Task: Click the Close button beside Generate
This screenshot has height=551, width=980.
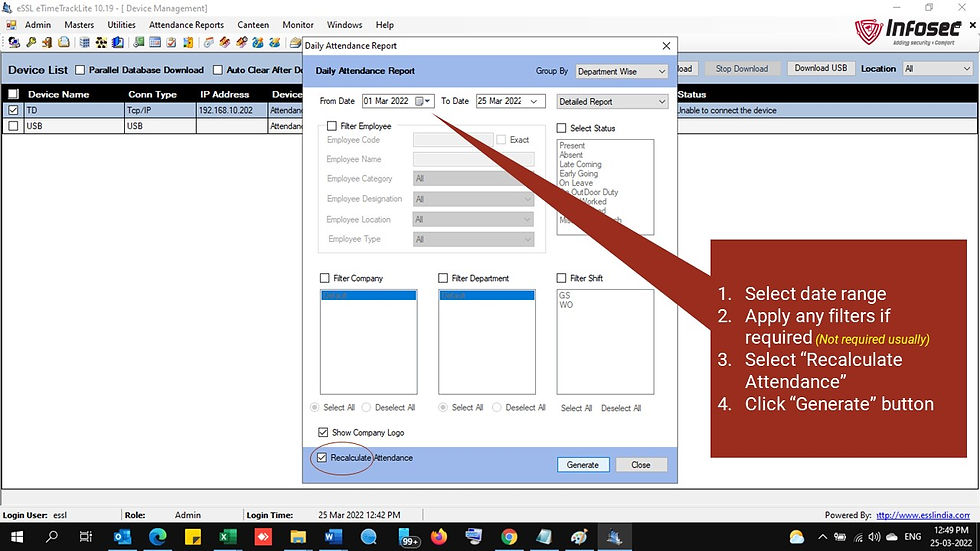Action: pyautogui.click(x=641, y=465)
